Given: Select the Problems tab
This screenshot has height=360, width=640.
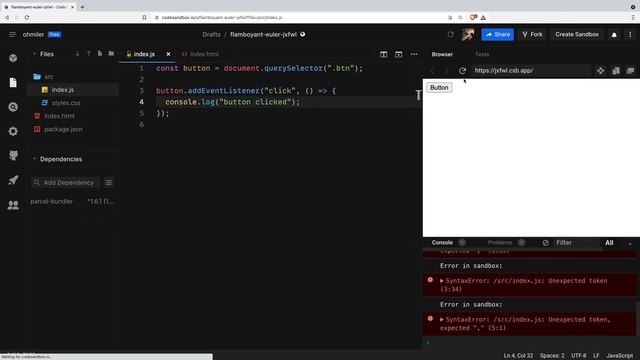Looking at the screenshot, I should click(x=500, y=243).
